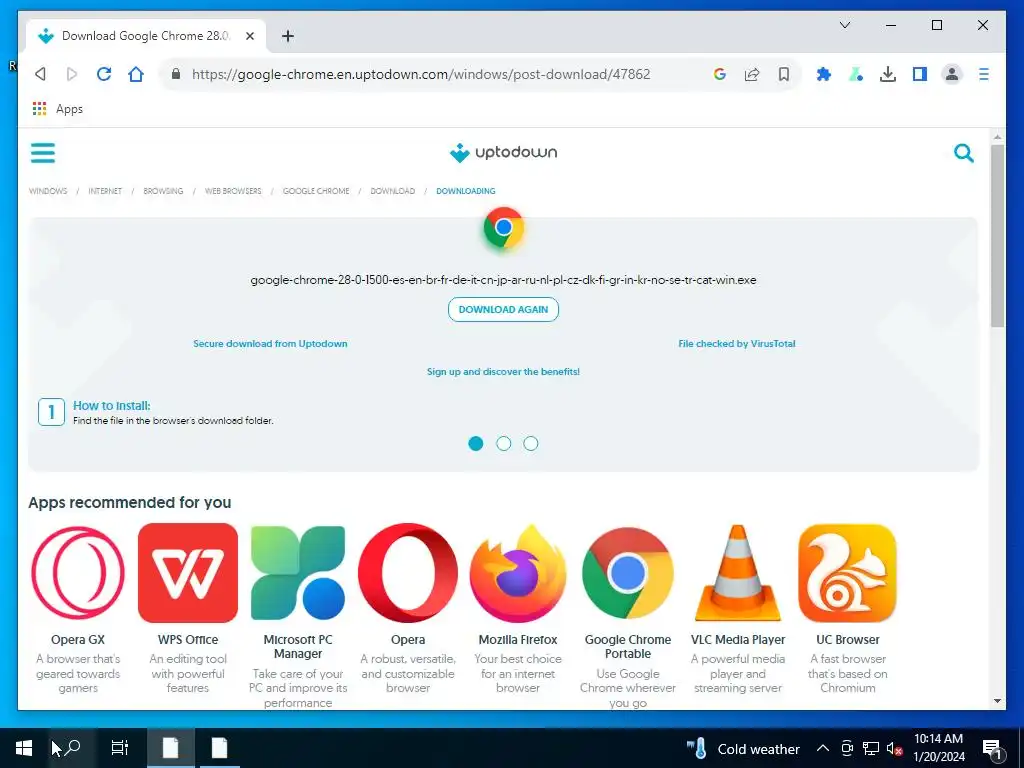Open the Opera app icon

[x=408, y=573]
